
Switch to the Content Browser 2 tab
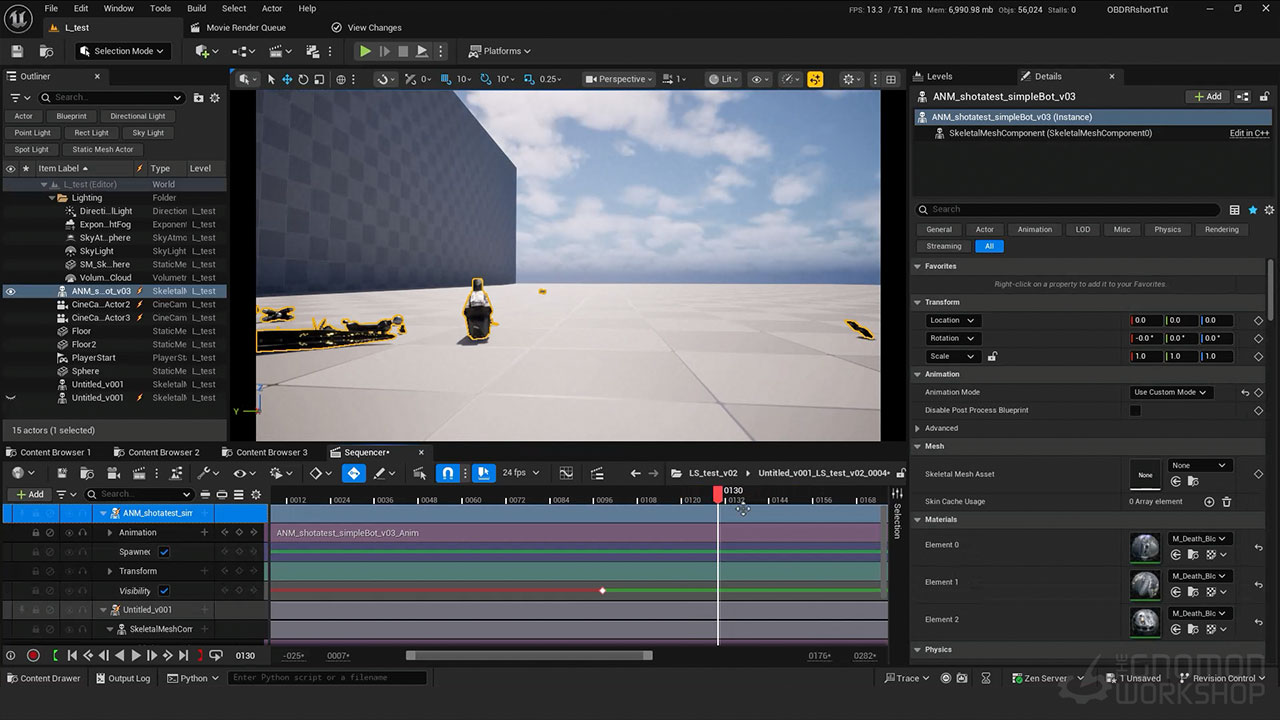(162, 452)
